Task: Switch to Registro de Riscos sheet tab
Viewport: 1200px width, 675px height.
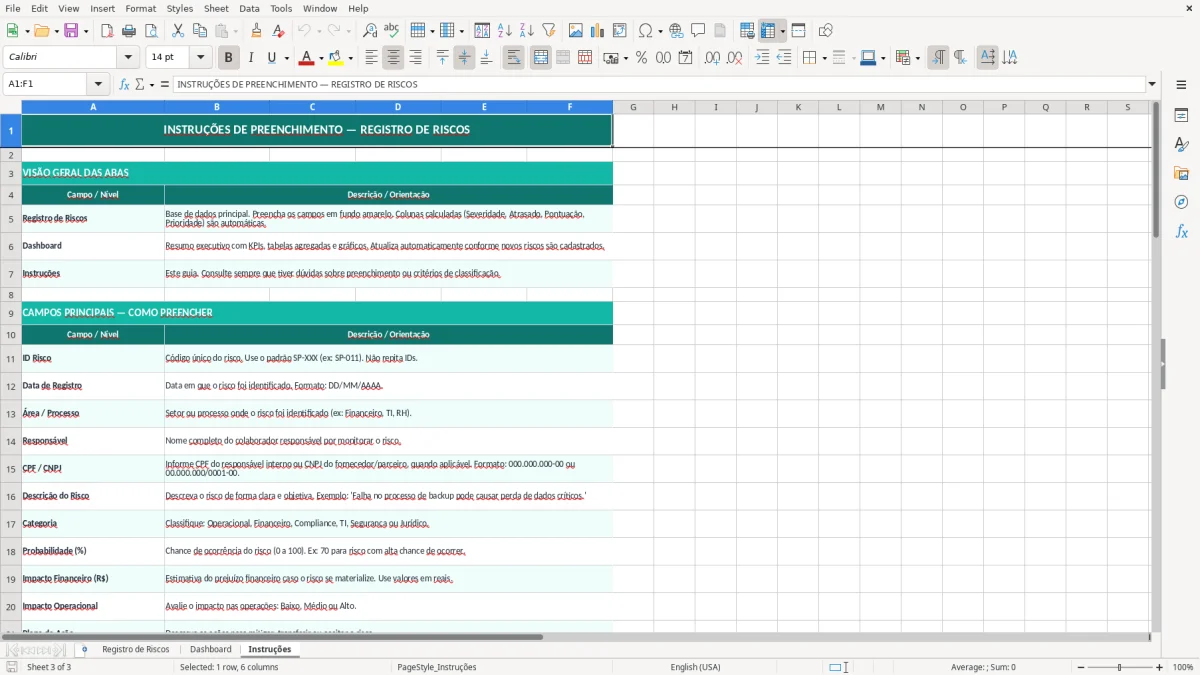Action: (x=135, y=650)
